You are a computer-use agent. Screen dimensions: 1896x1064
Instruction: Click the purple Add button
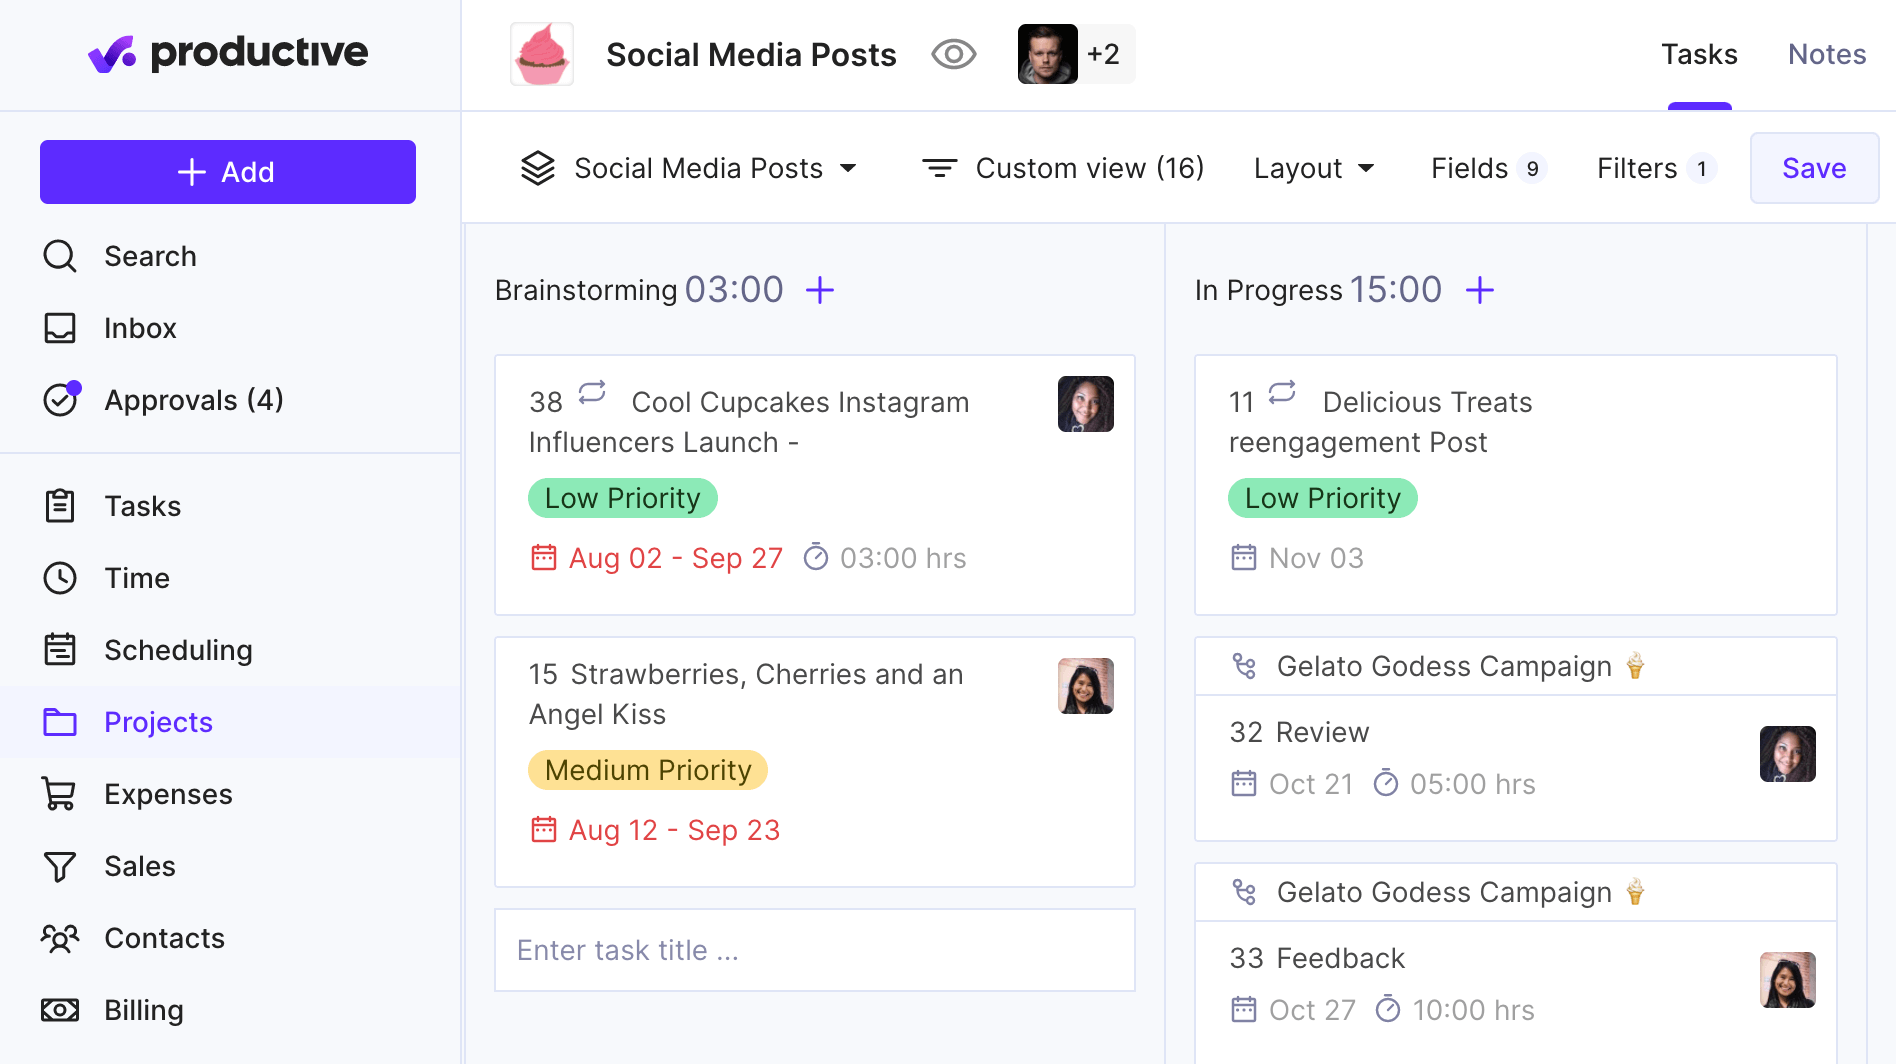pyautogui.click(x=228, y=172)
